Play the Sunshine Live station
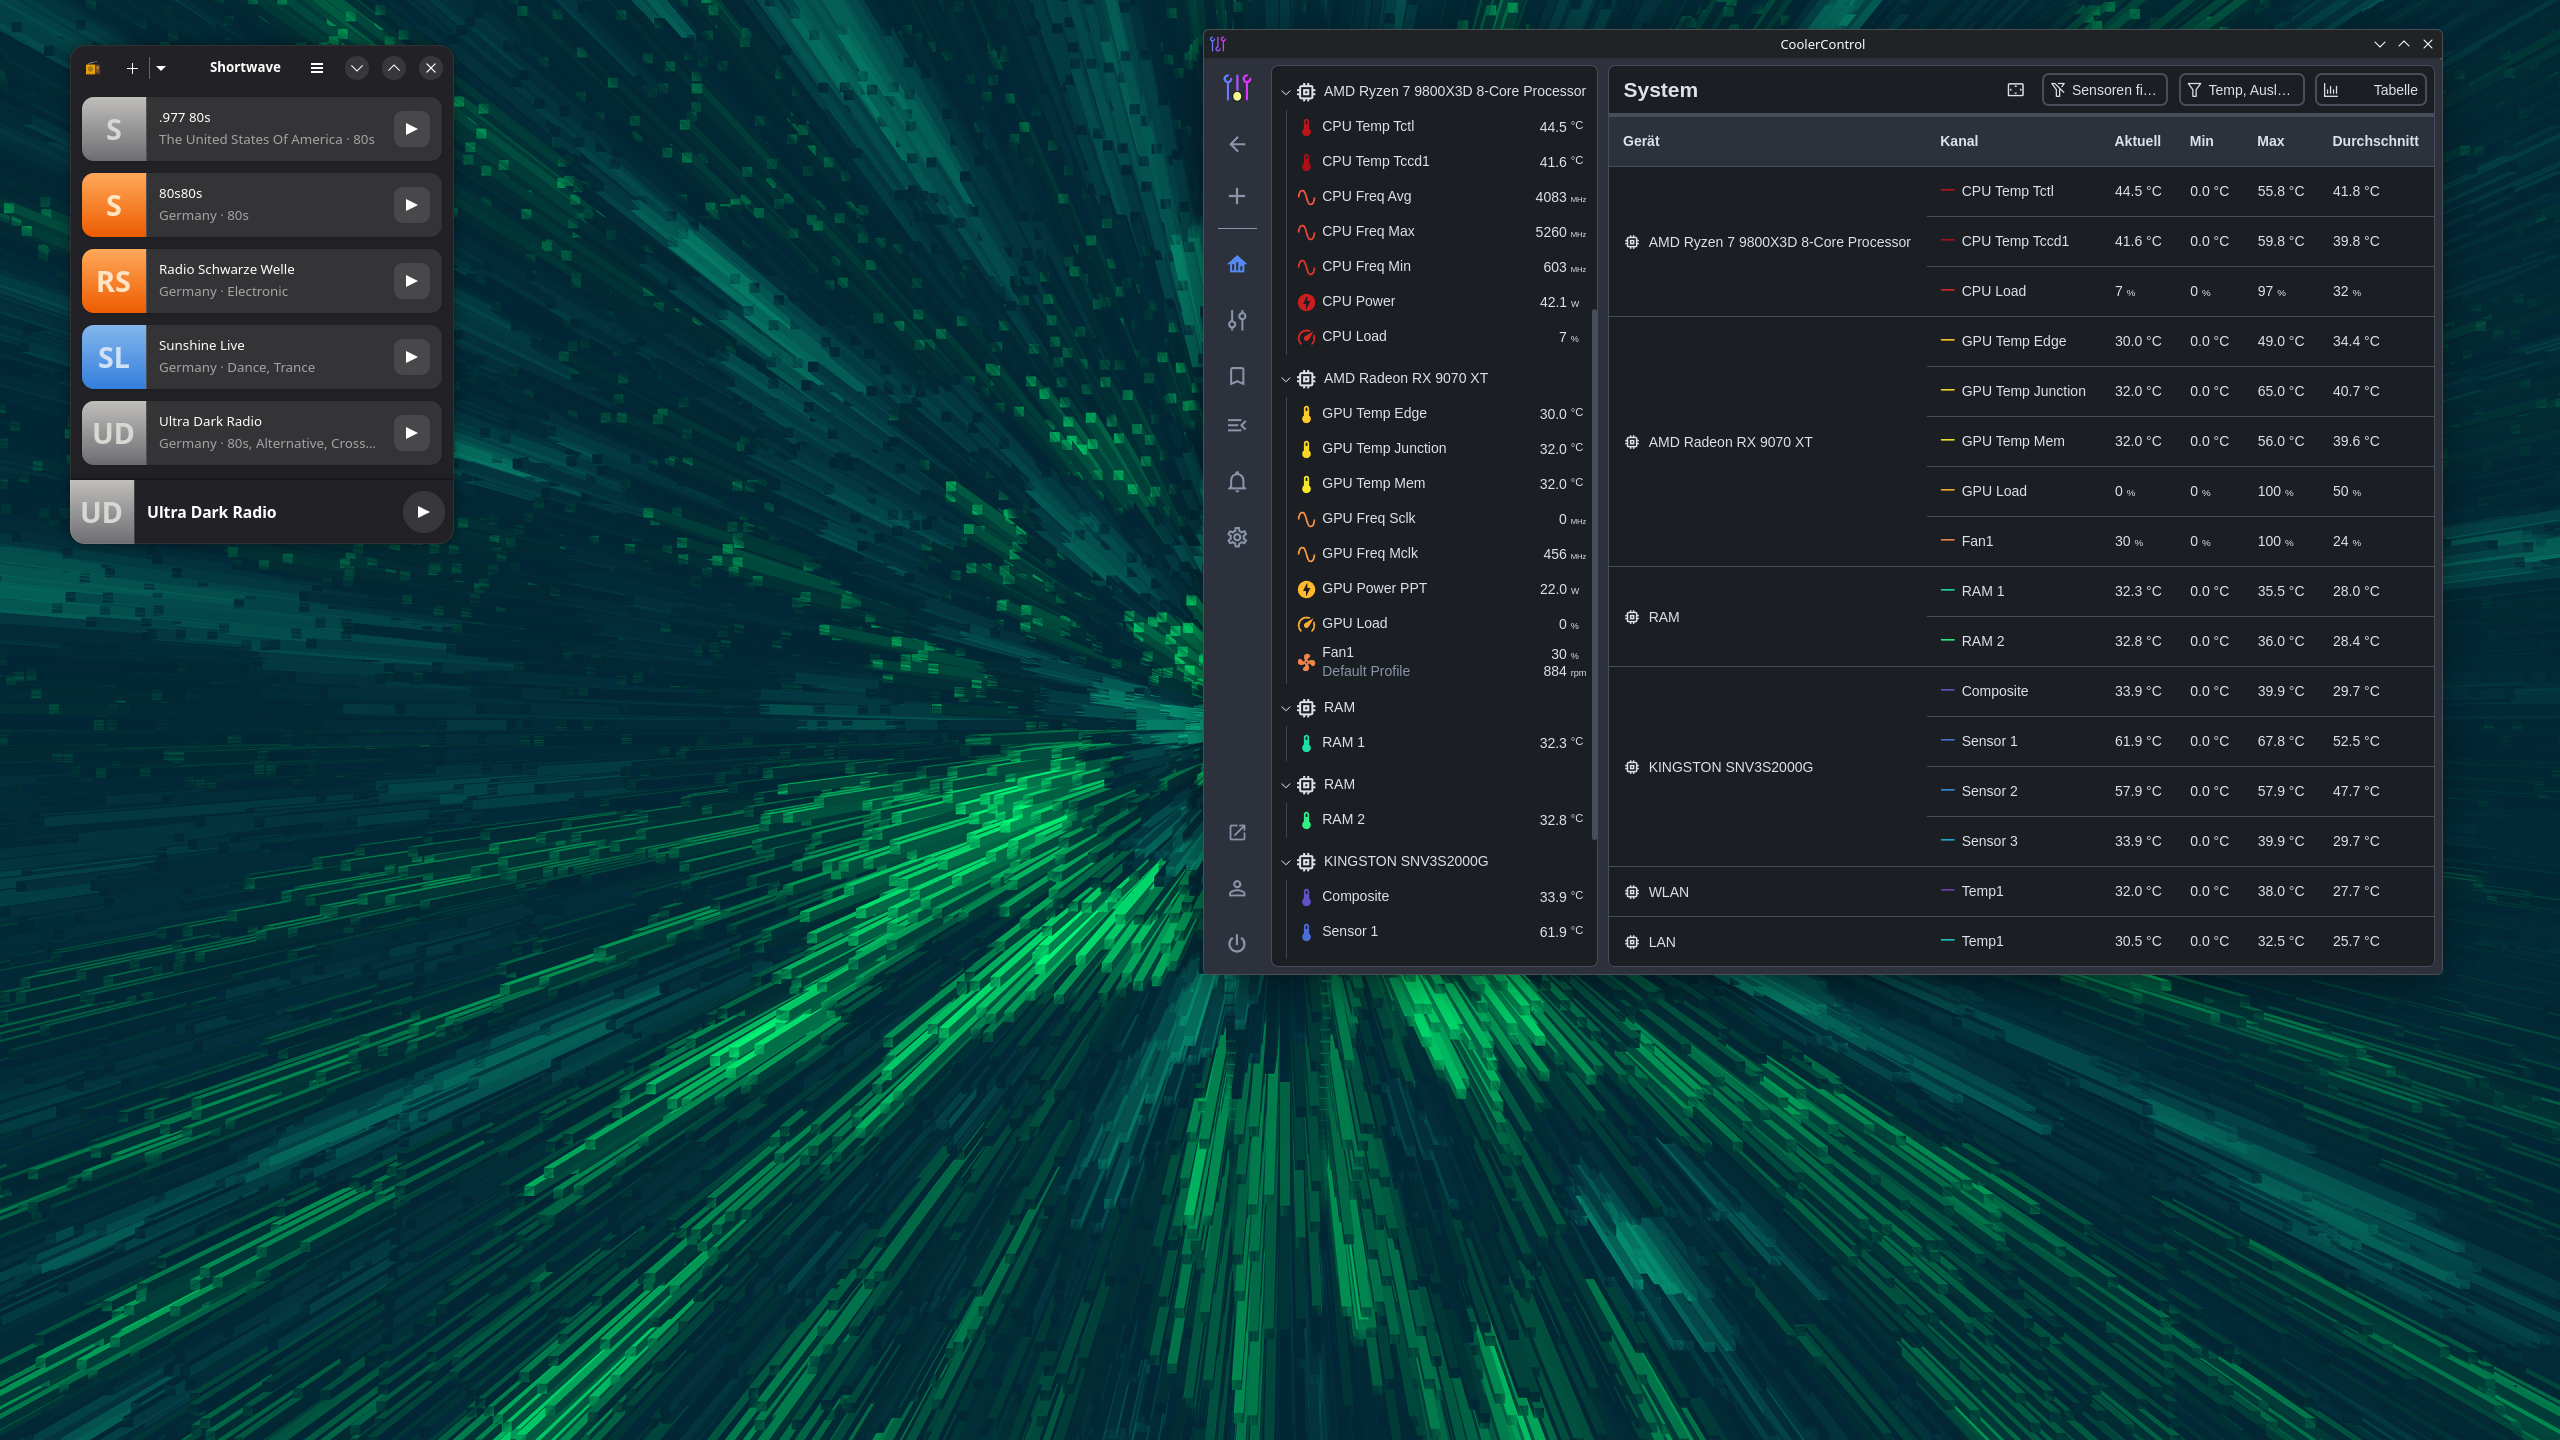This screenshot has width=2560, height=1440. tap(411, 357)
